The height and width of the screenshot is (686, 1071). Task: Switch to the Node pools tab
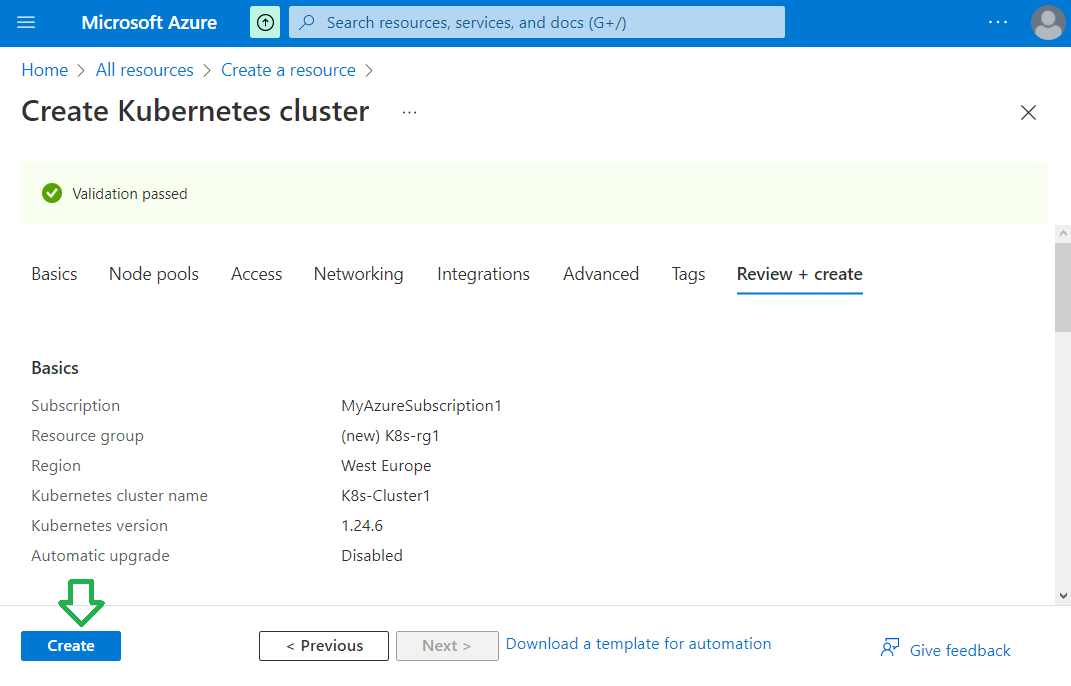[154, 274]
